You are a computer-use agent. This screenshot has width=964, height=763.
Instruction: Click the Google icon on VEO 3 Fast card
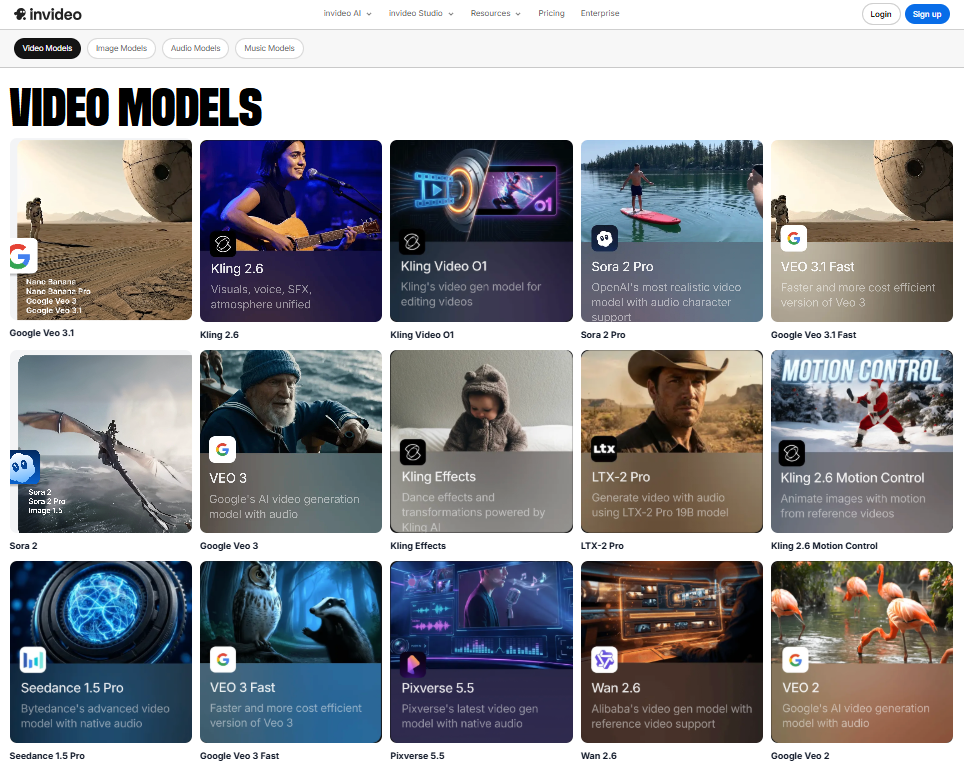tap(223, 660)
